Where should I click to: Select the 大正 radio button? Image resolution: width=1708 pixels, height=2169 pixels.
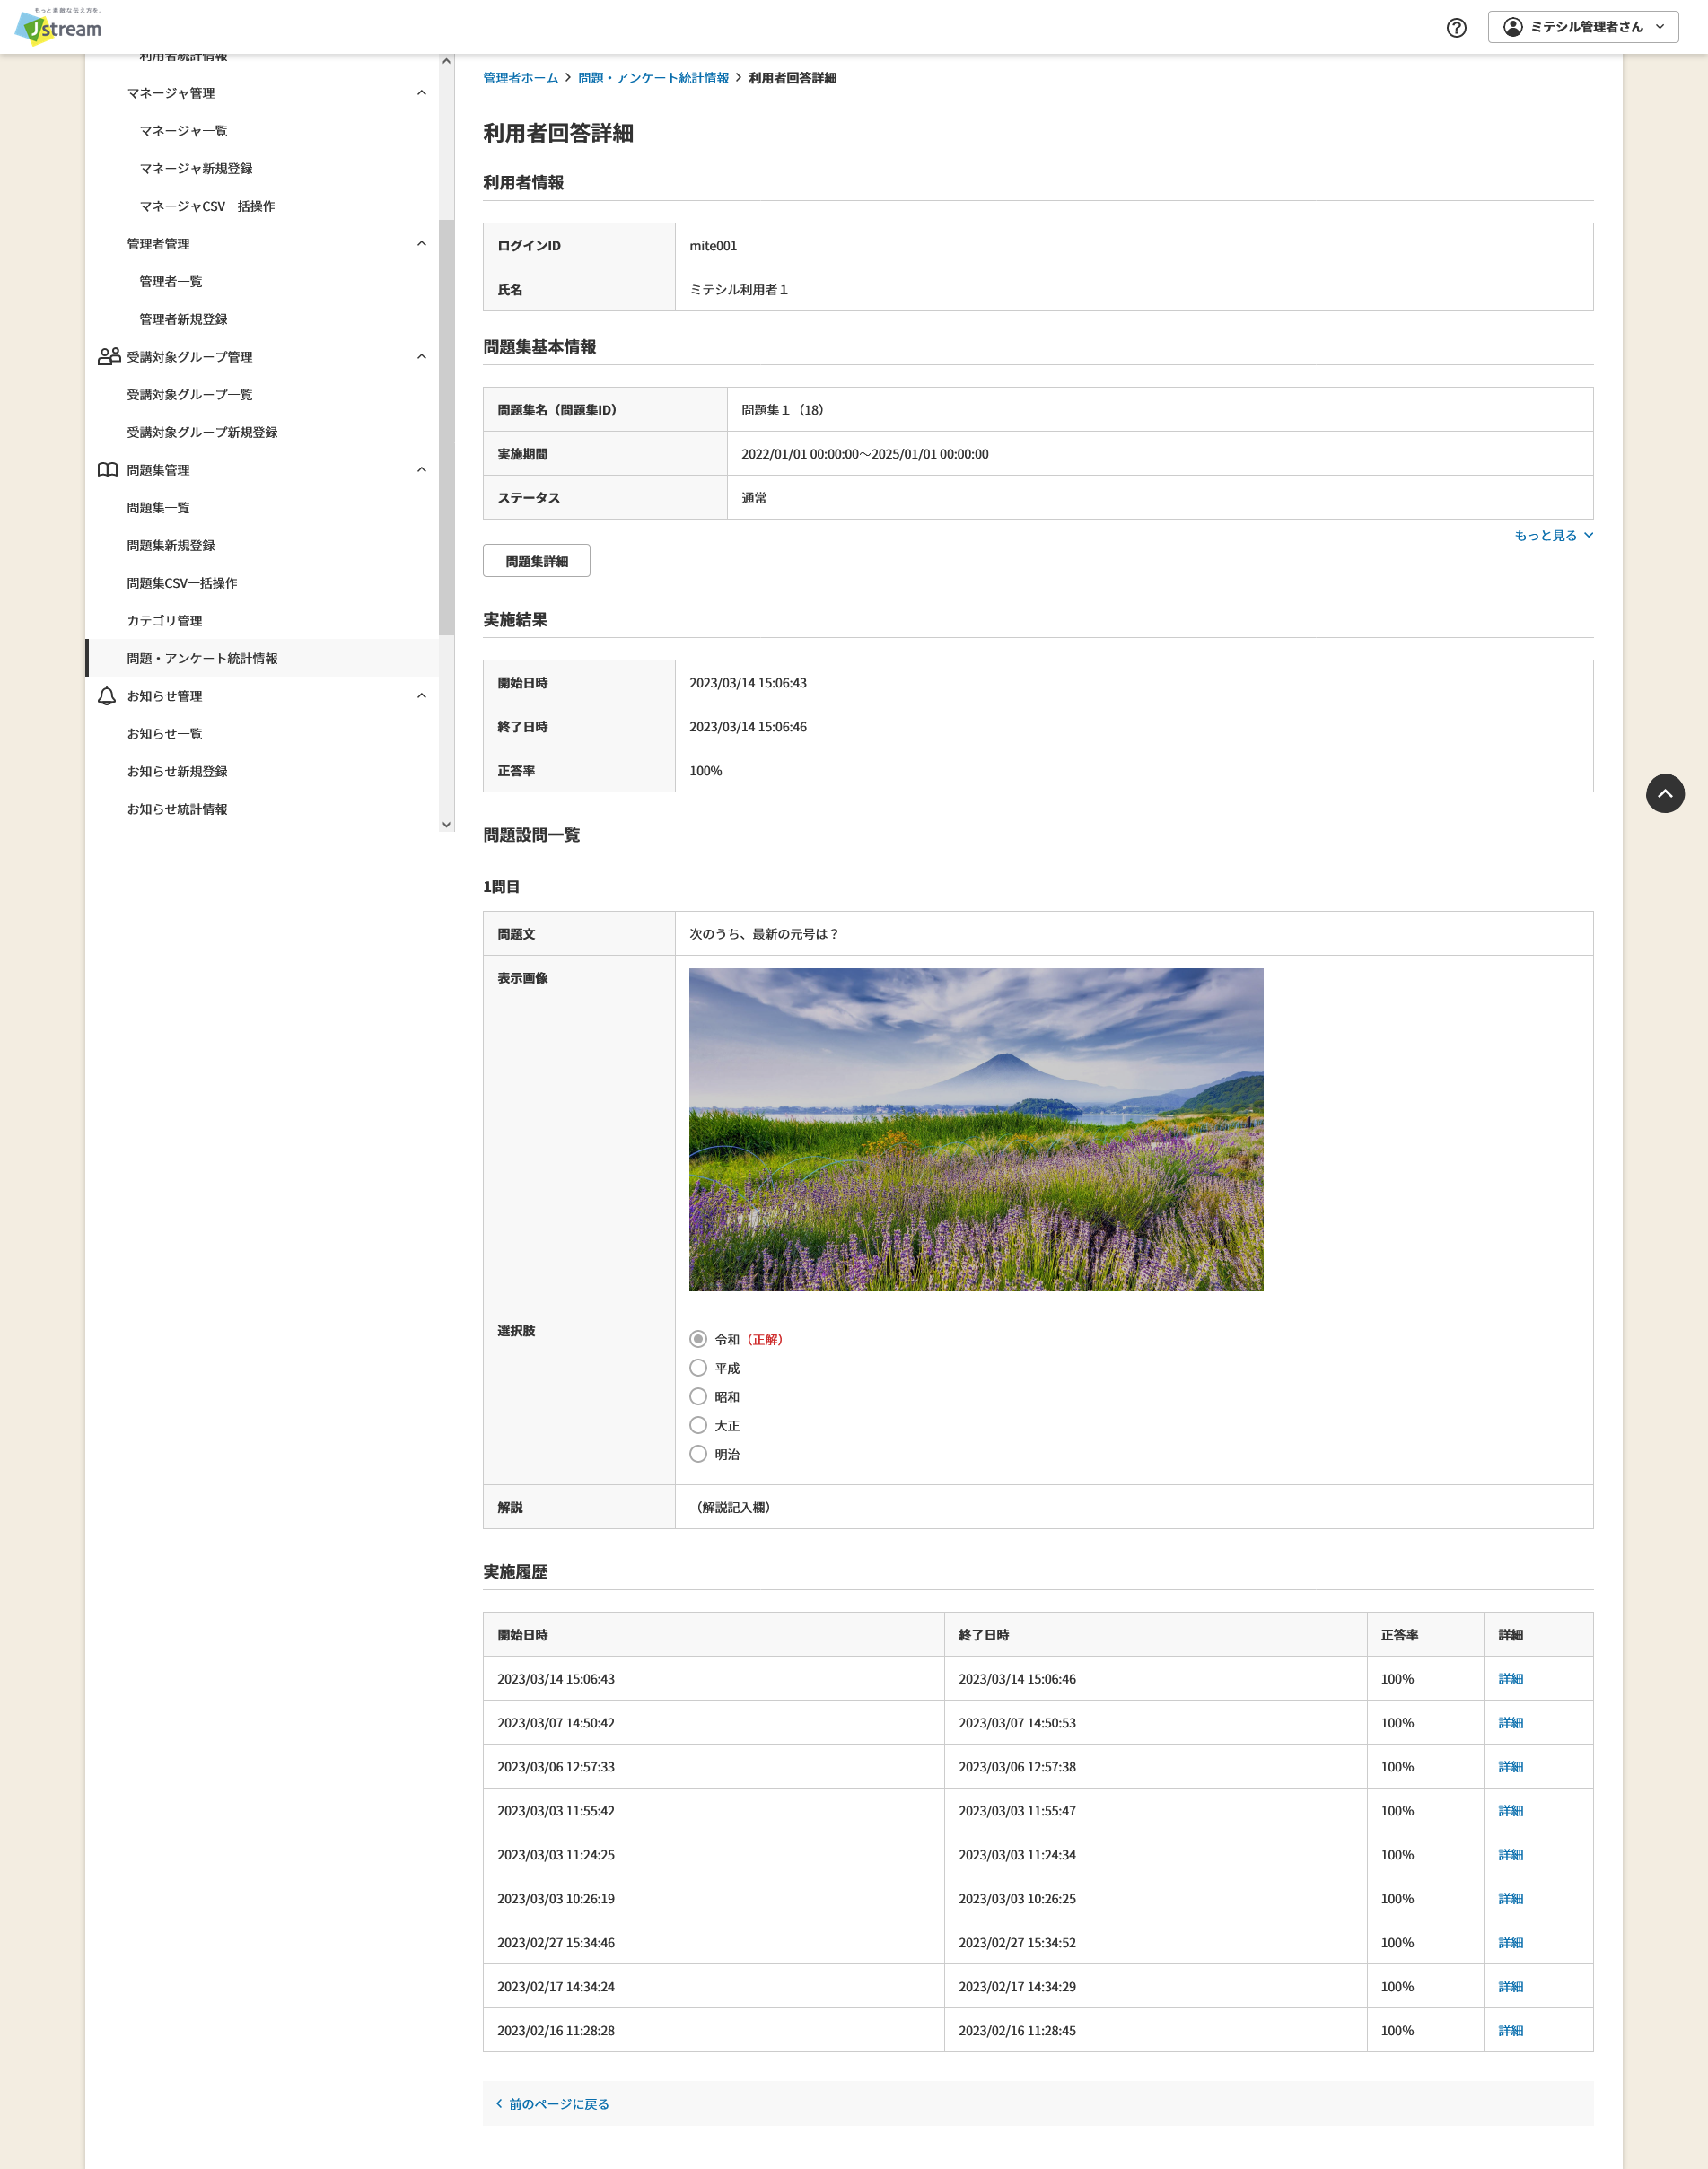pyautogui.click(x=698, y=1425)
